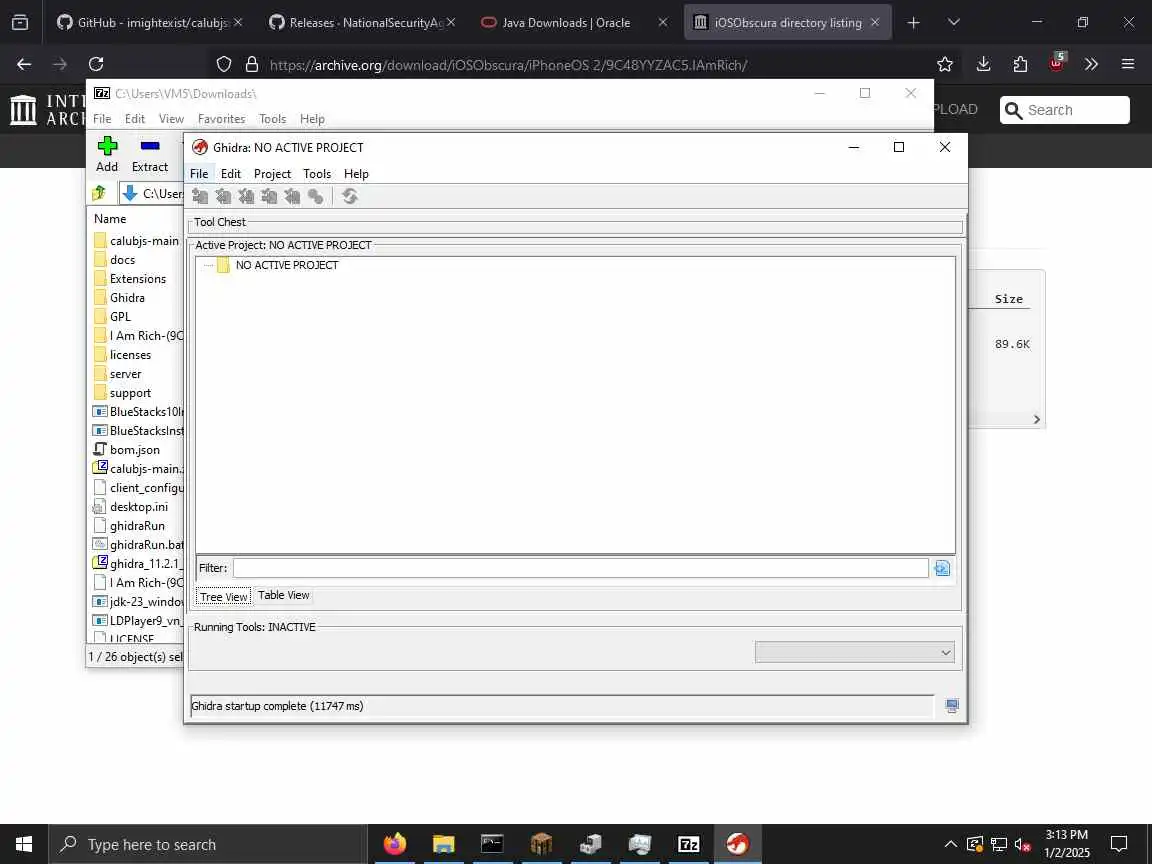
Task: Click the Firefox bookmark star icon
Action: pos(945,65)
